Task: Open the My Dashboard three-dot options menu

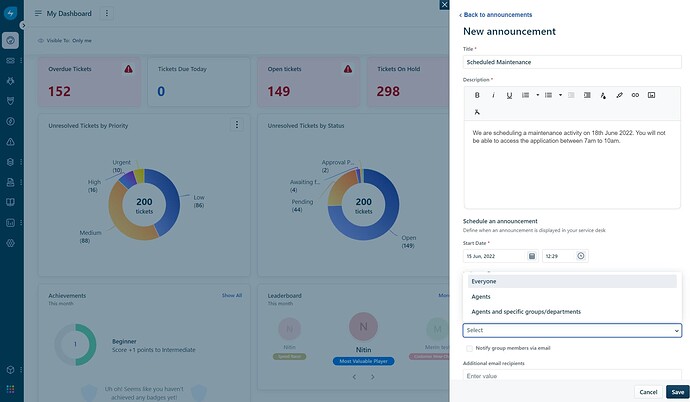Action: tap(106, 14)
